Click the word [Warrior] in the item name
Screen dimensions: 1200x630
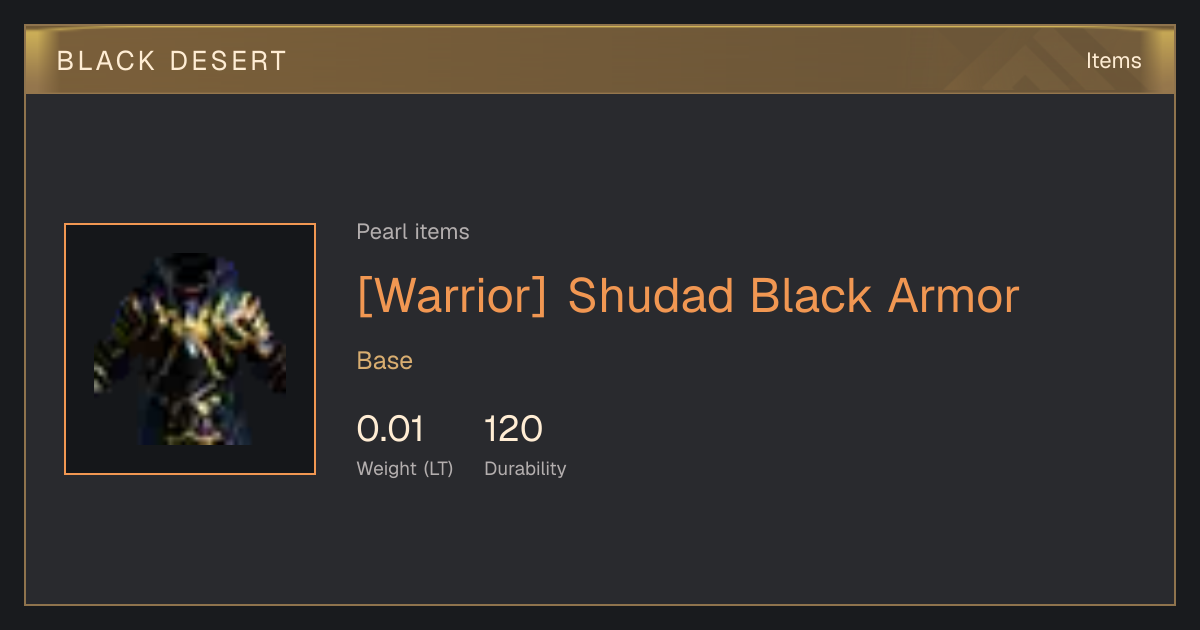(x=452, y=295)
